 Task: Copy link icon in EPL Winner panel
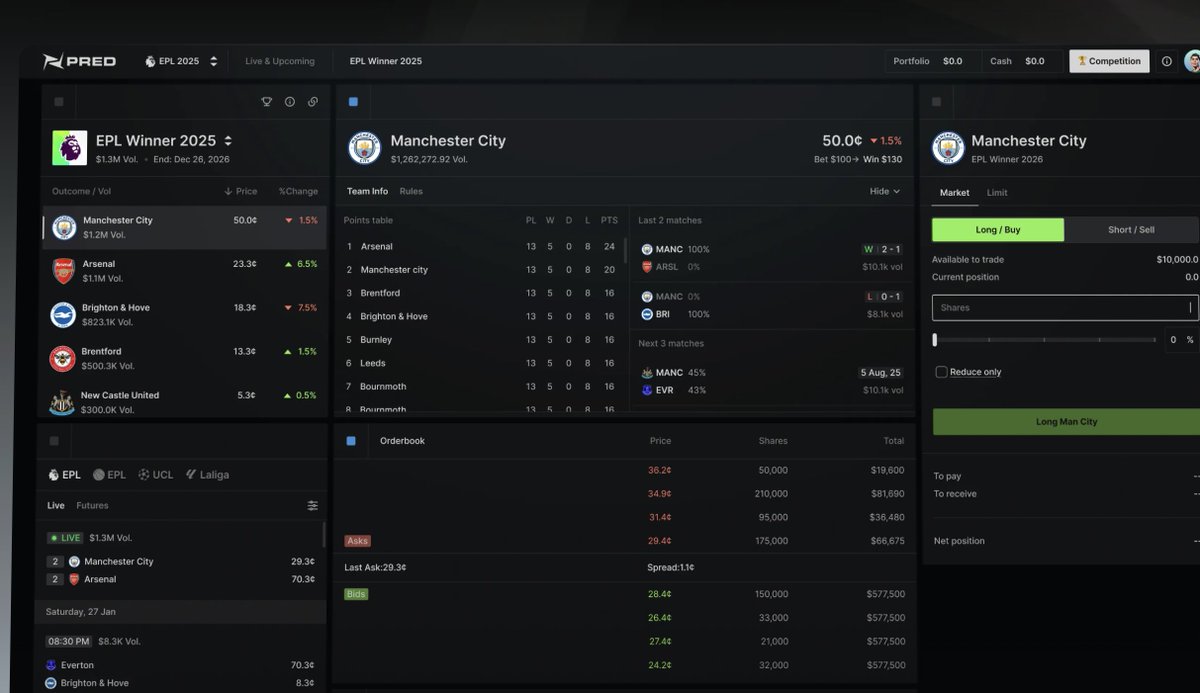[x=313, y=102]
